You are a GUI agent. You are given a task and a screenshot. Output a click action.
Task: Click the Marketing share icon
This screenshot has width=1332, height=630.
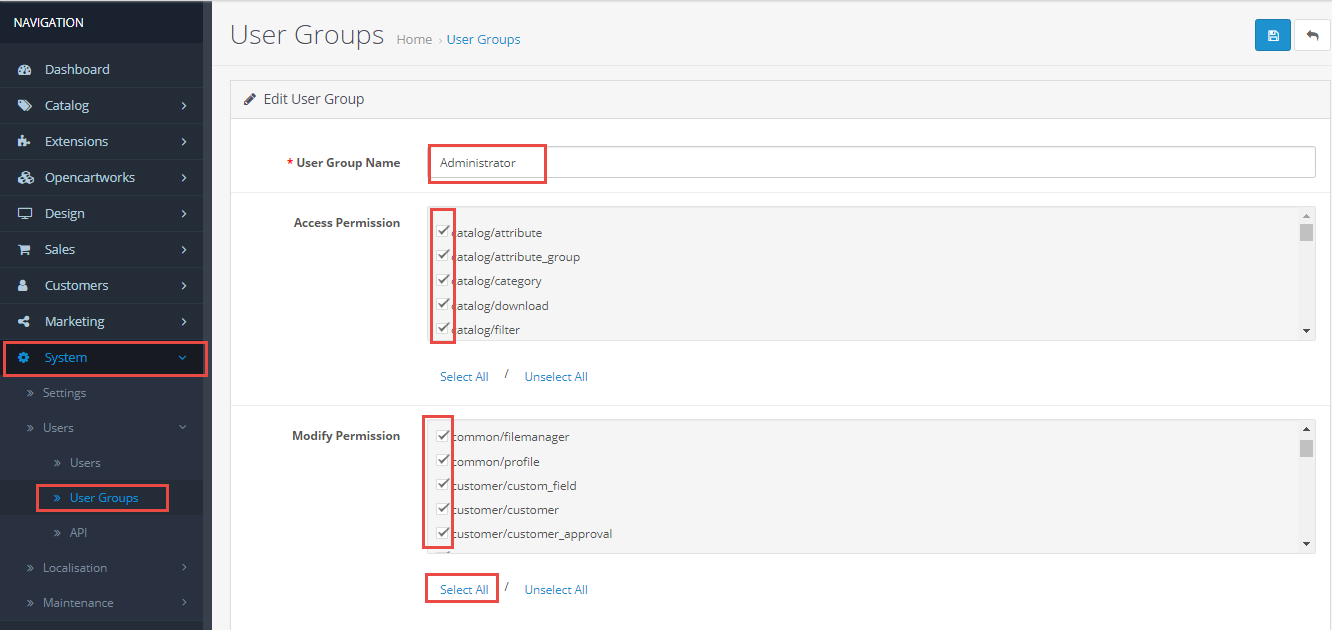pyautogui.click(x=25, y=322)
